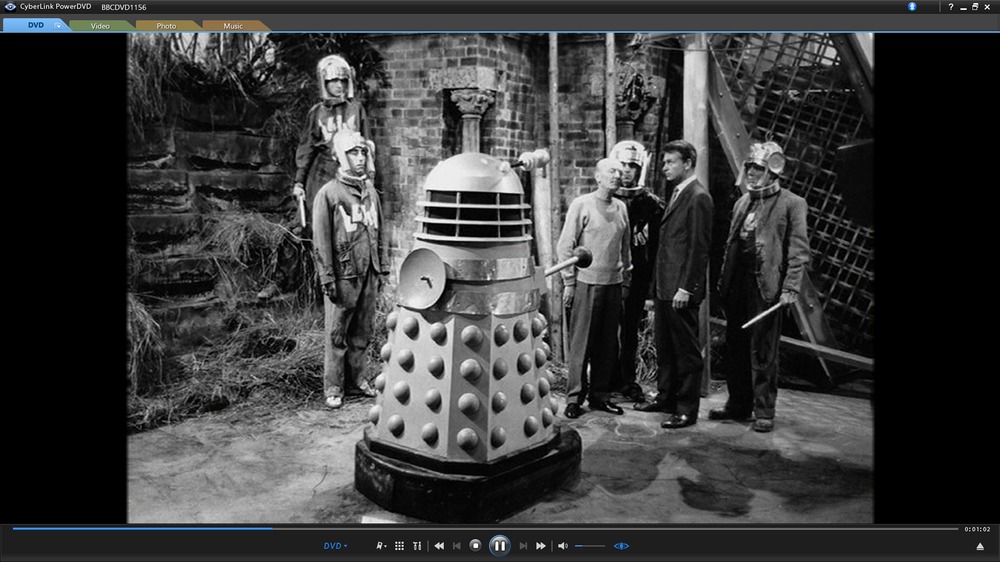Toggle the TrueTheater eye effect

point(621,546)
